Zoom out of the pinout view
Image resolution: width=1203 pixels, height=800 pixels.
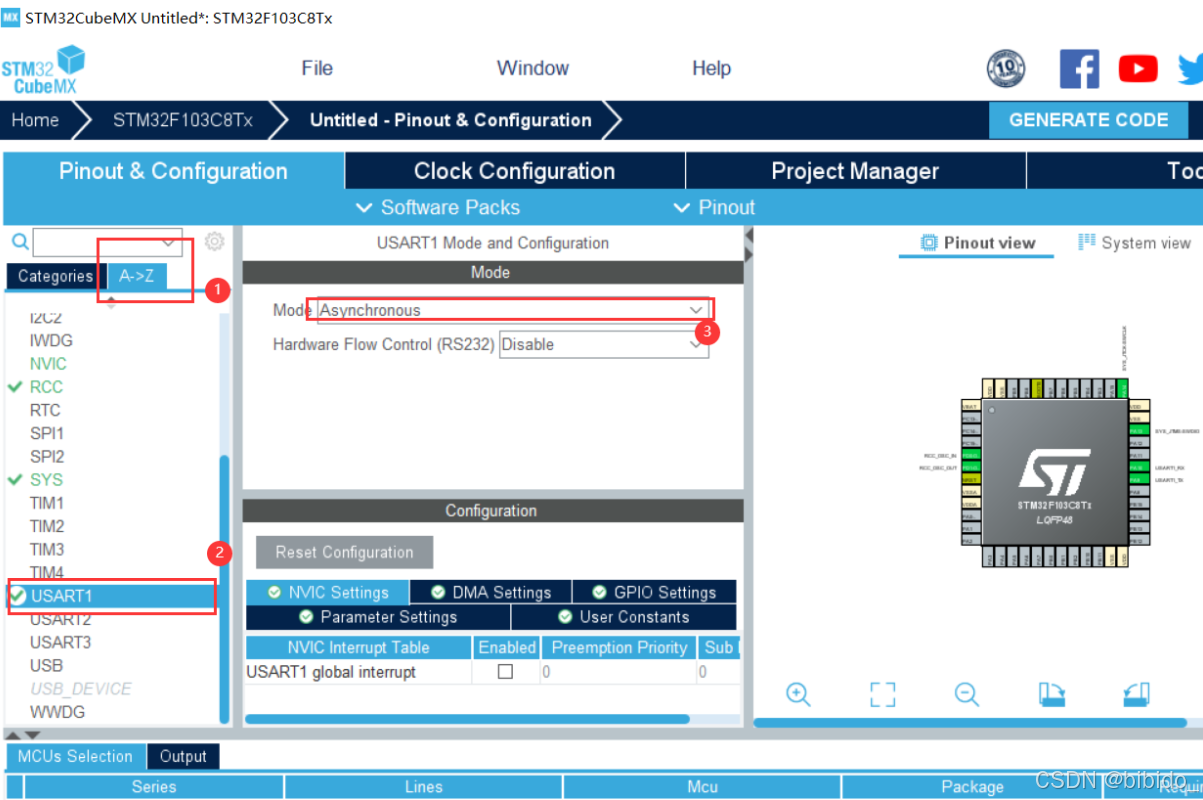[x=966, y=694]
